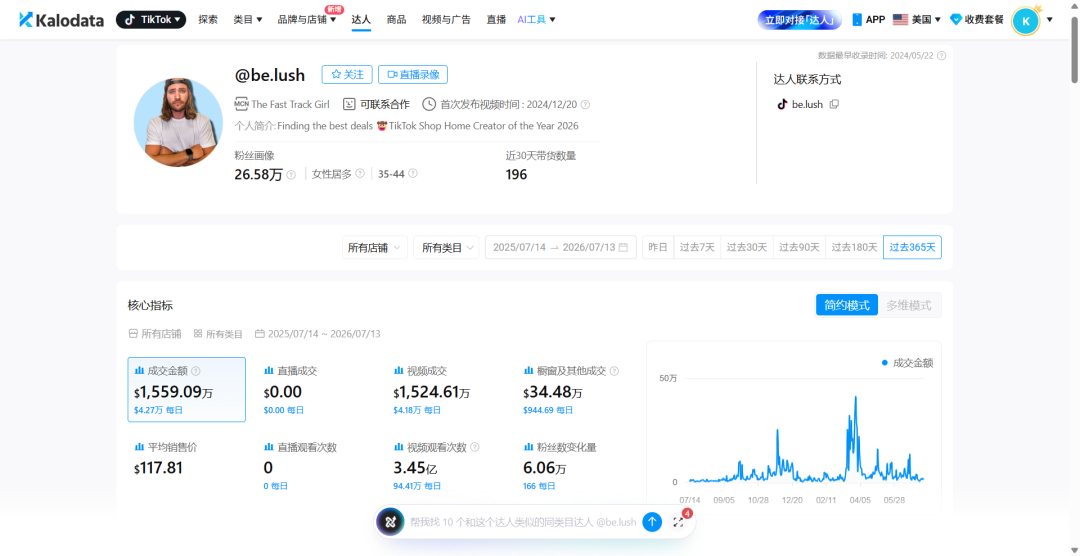
Task: Click the @be.lush profile photo
Action: pos(178,122)
